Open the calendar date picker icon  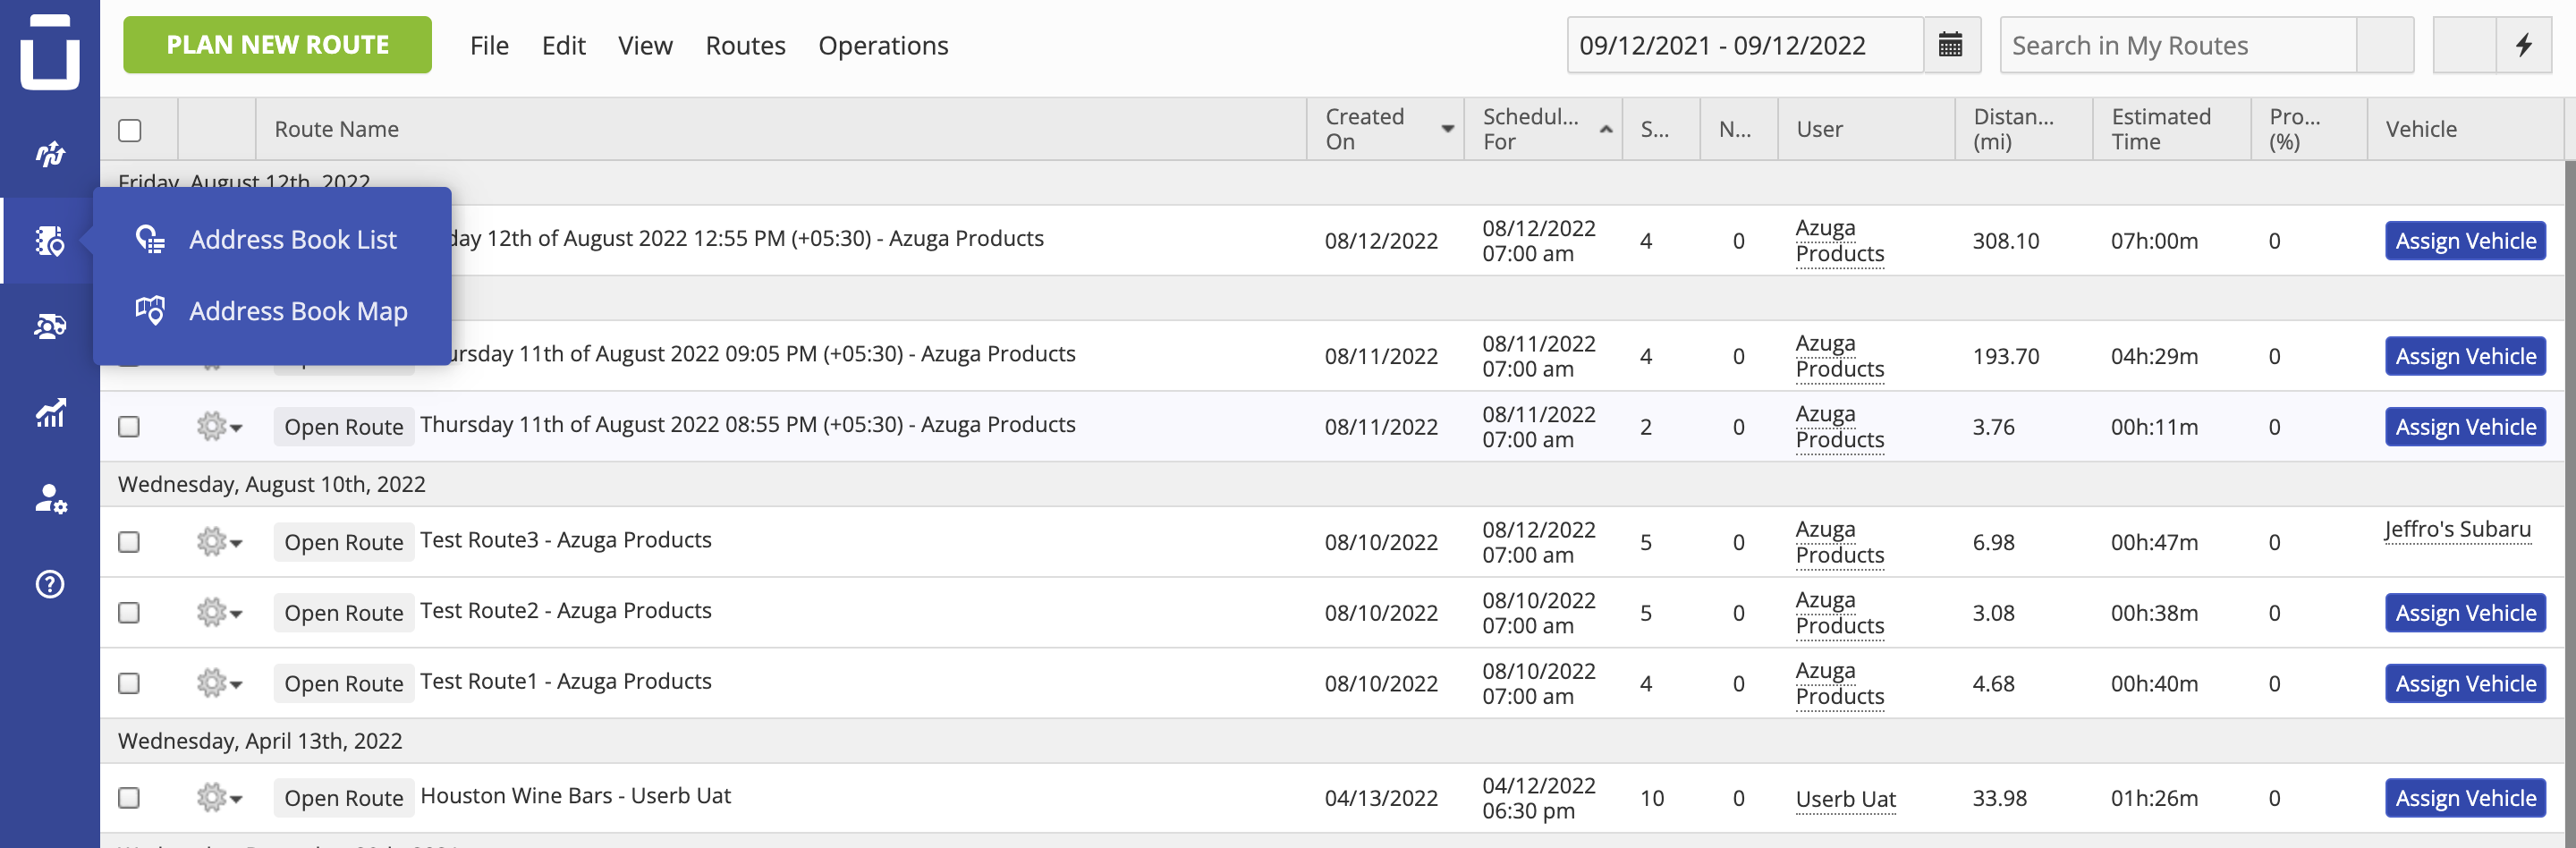[1951, 45]
